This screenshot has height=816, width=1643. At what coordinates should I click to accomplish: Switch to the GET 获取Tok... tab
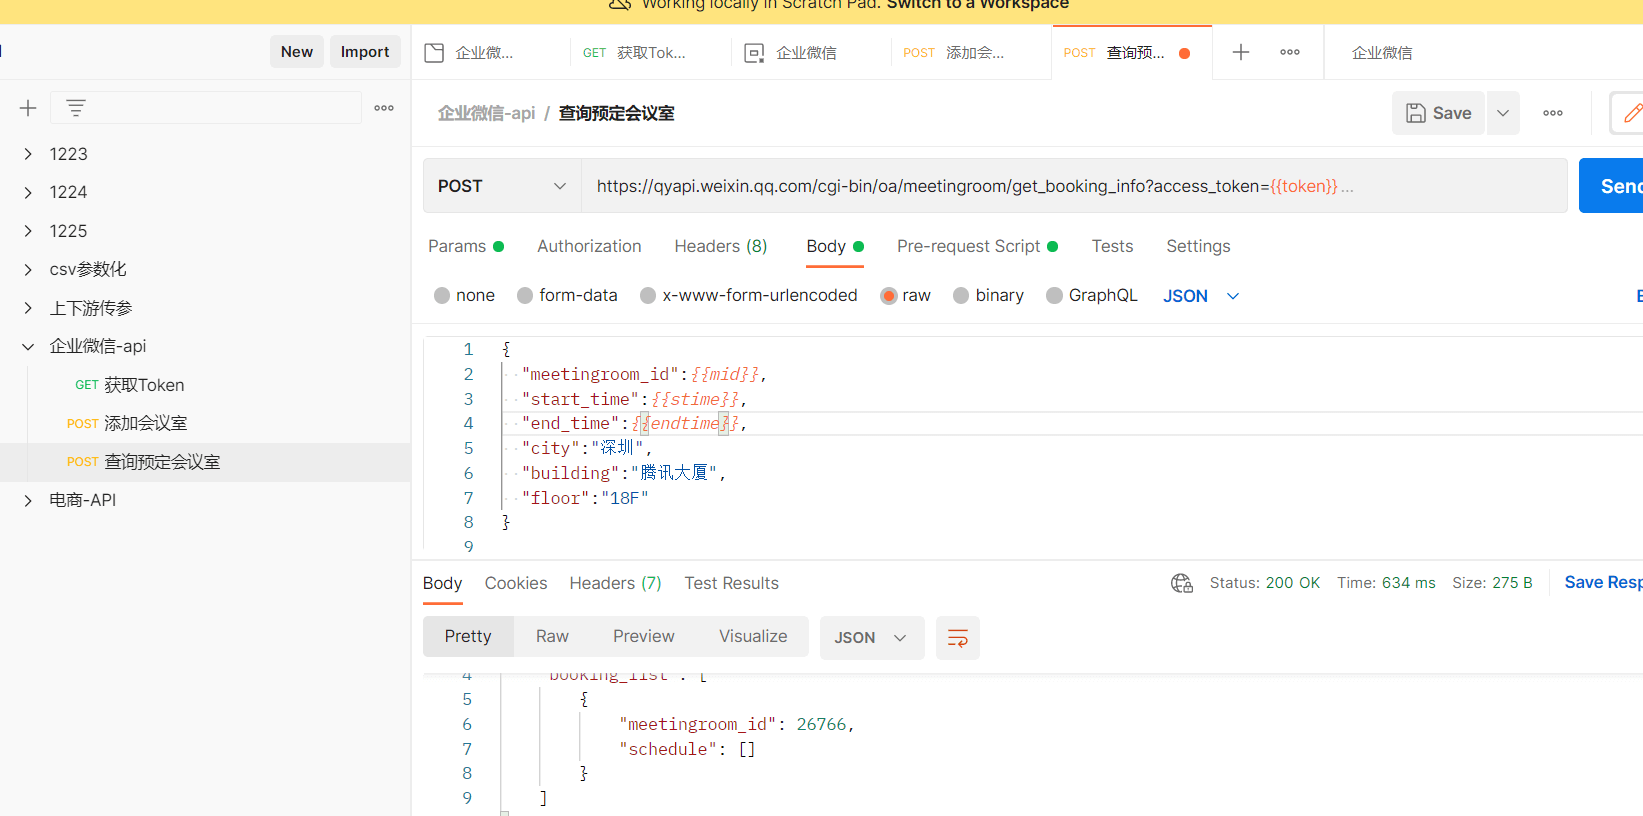650,53
